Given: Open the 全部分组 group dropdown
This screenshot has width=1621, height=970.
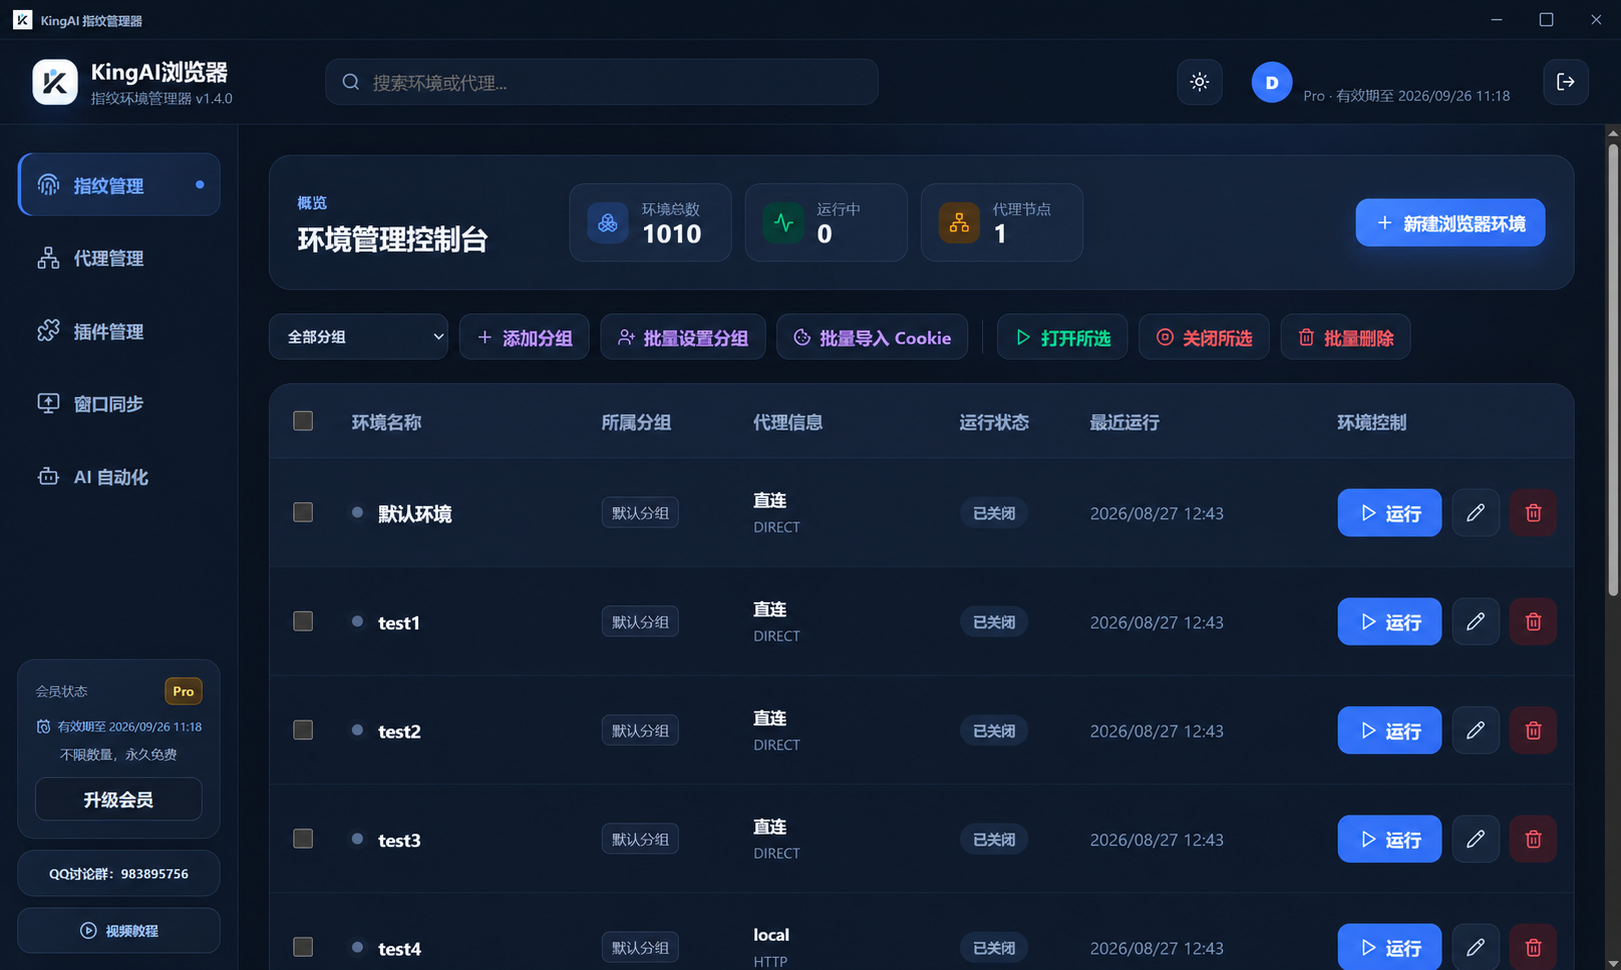Looking at the screenshot, I should 358,337.
